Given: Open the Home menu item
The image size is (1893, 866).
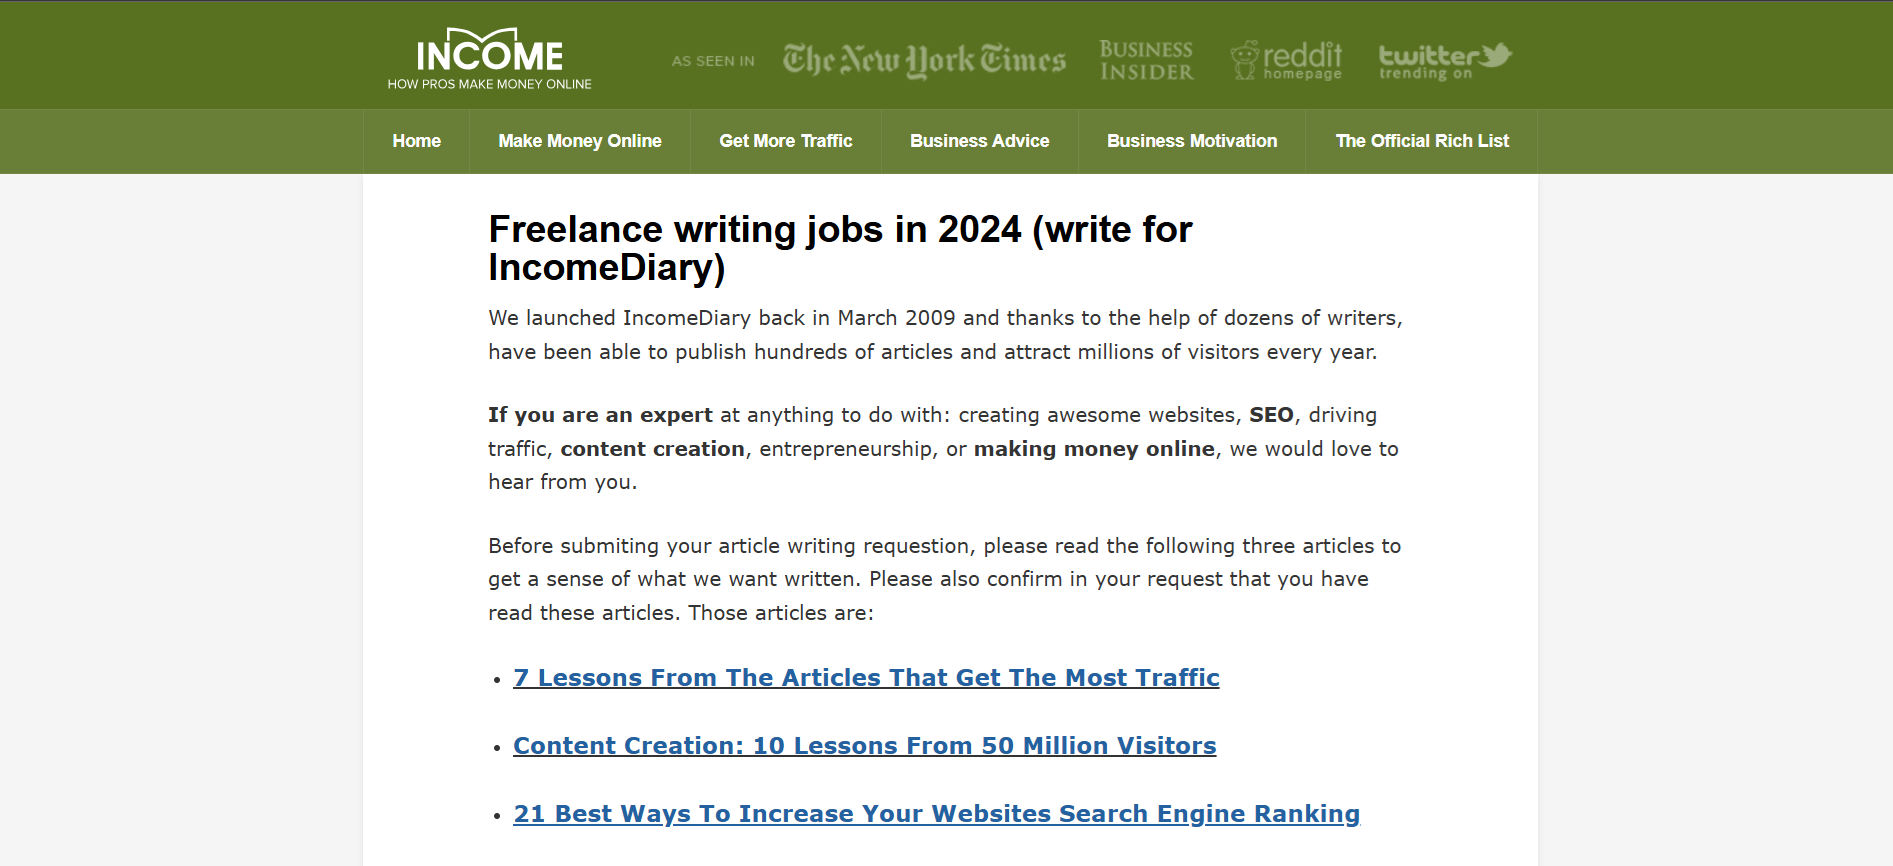Looking at the screenshot, I should (416, 141).
